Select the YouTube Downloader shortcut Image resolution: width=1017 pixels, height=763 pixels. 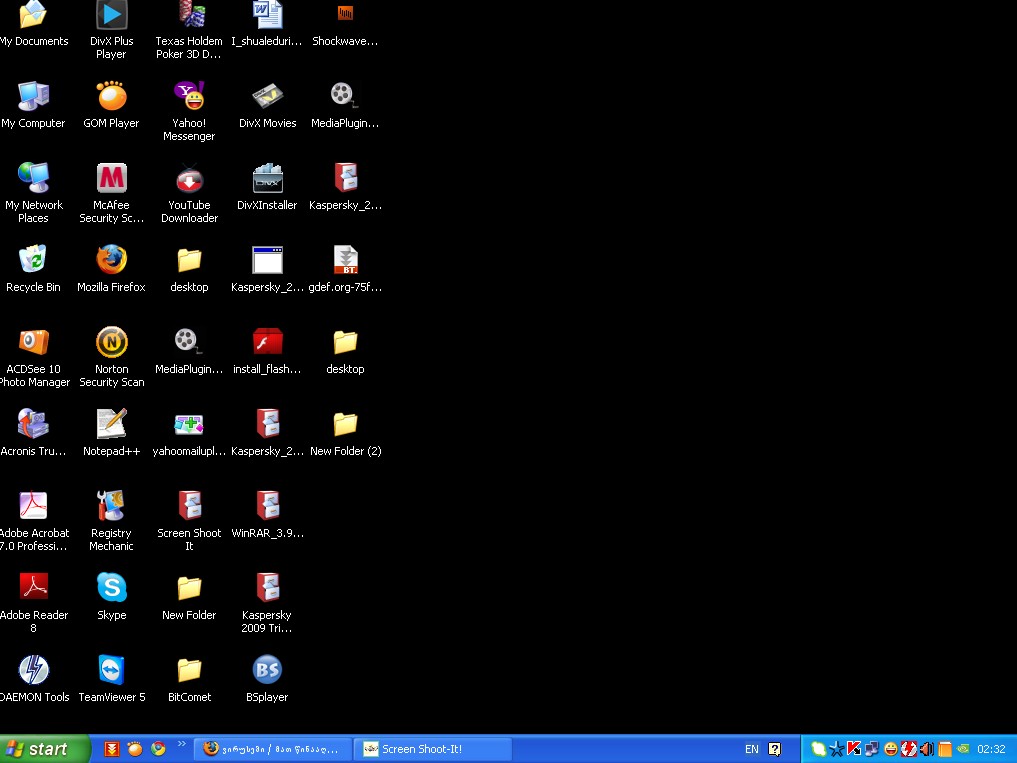click(189, 193)
